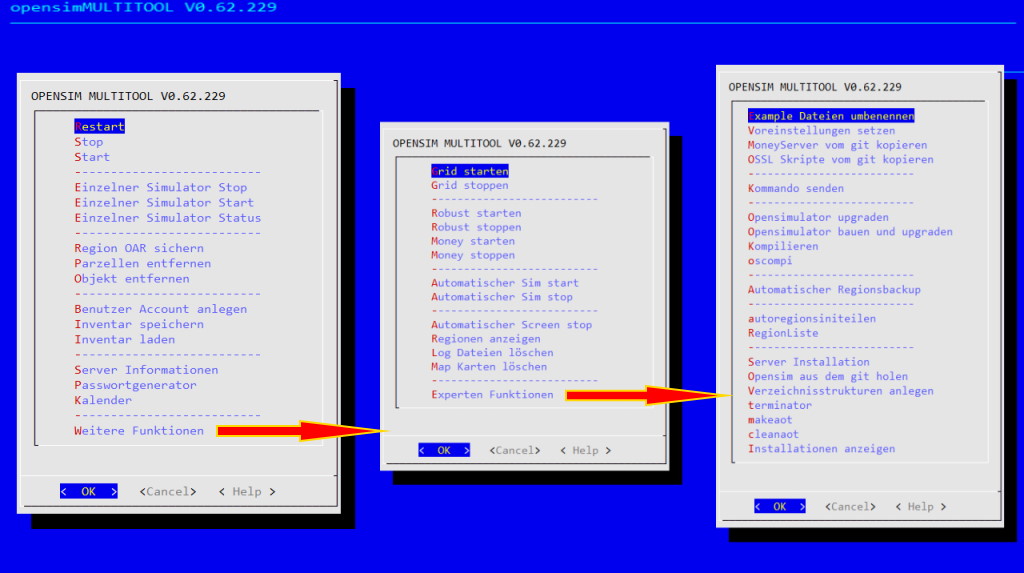Pick Benutzer Account anlegen entry
This screenshot has width=1024, height=573.
click(160, 309)
